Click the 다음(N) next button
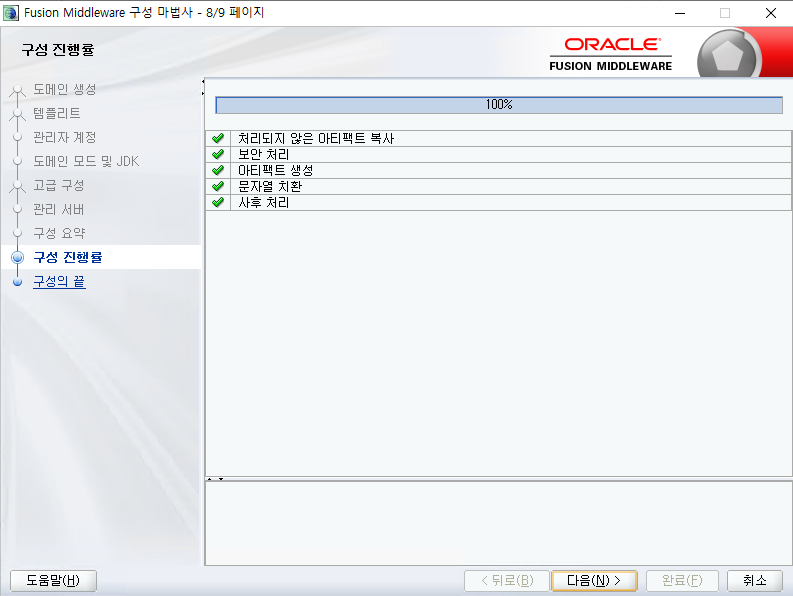The height and width of the screenshot is (596, 793). (x=594, y=580)
